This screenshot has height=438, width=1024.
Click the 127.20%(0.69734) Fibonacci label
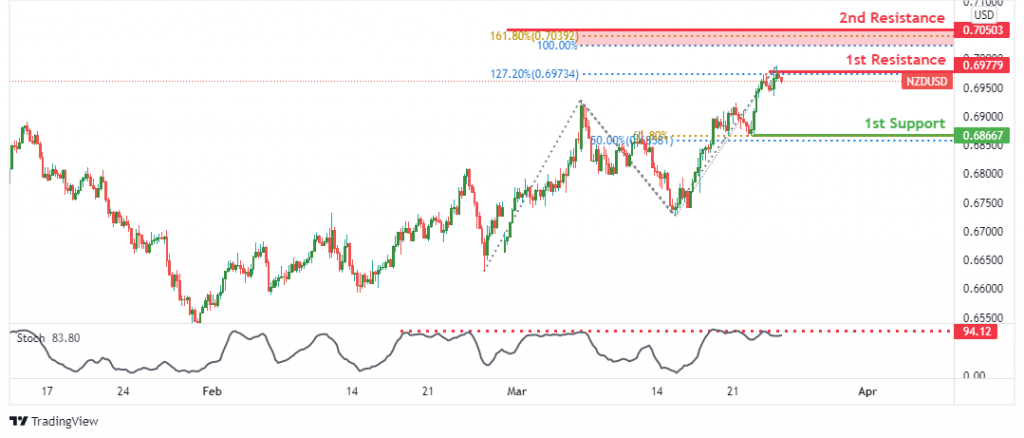pos(534,74)
